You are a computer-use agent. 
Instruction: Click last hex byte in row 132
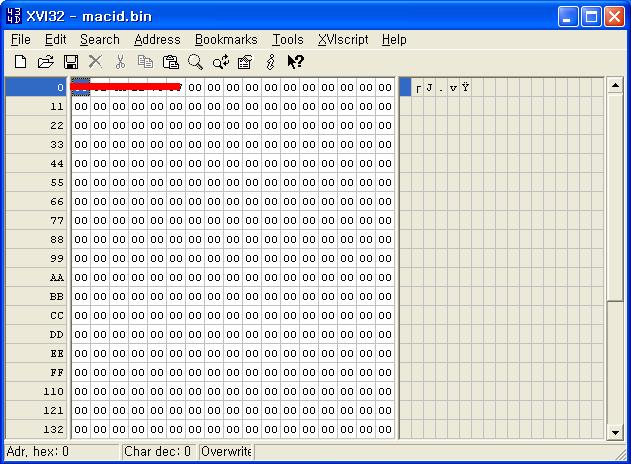click(385, 429)
